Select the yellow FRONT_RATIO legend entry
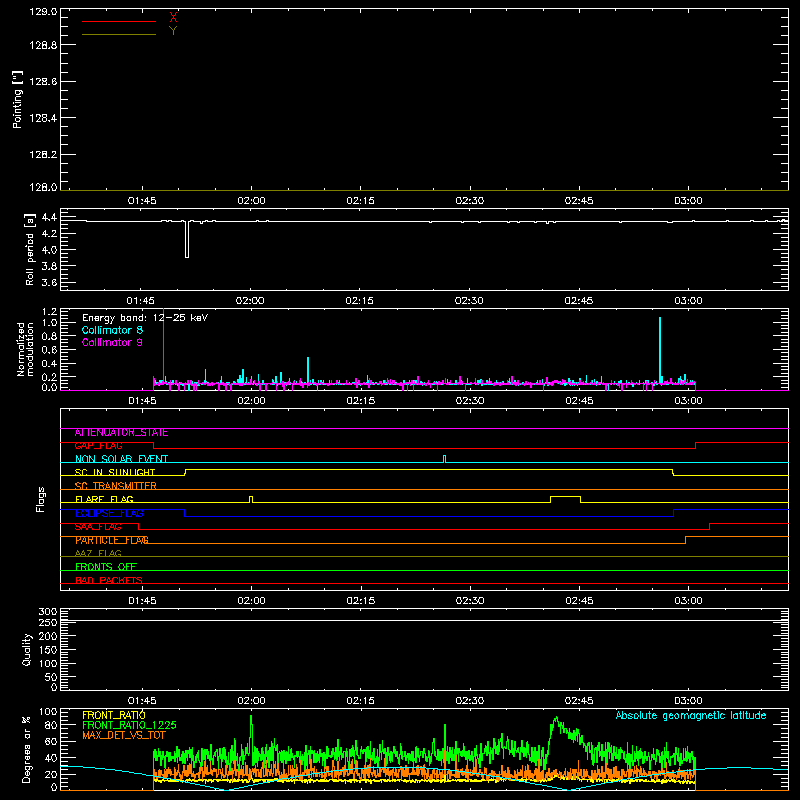 (x=114, y=715)
